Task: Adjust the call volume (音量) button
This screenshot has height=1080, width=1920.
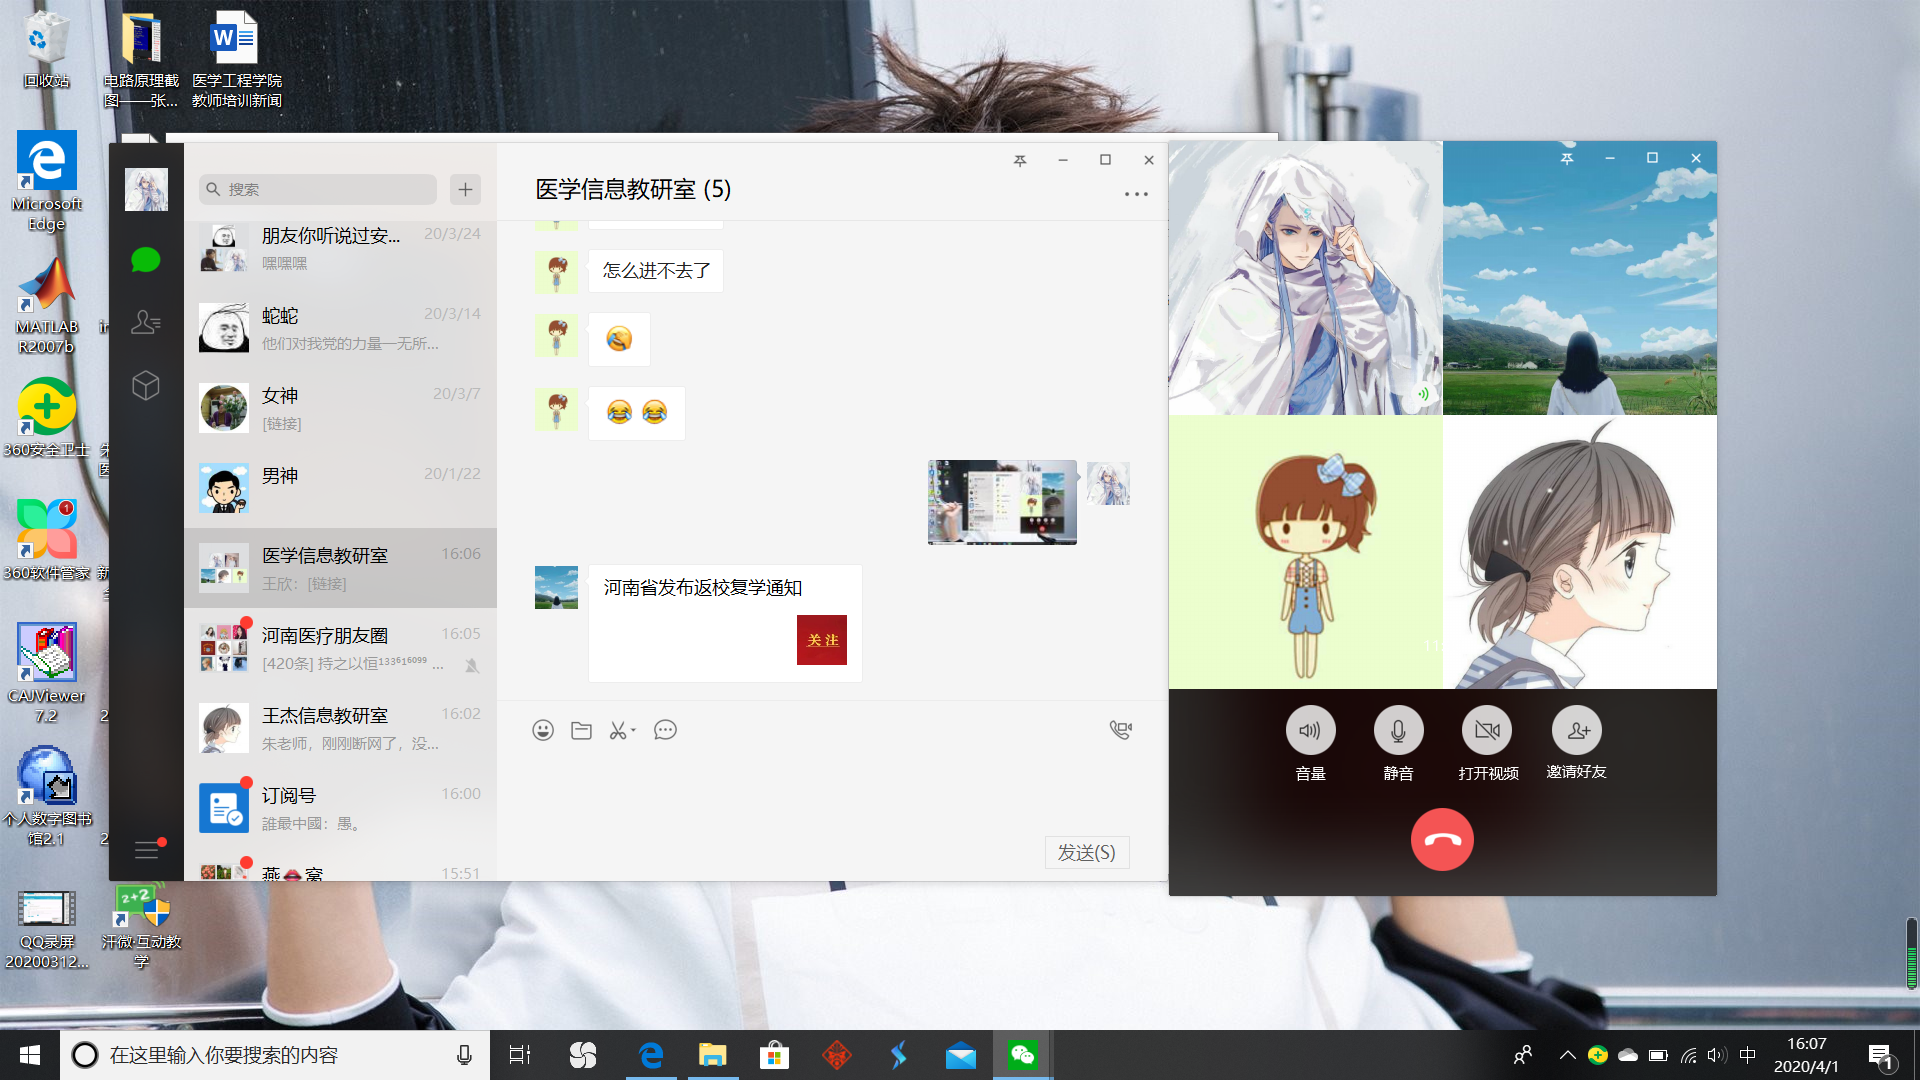Action: (1310, 731)
